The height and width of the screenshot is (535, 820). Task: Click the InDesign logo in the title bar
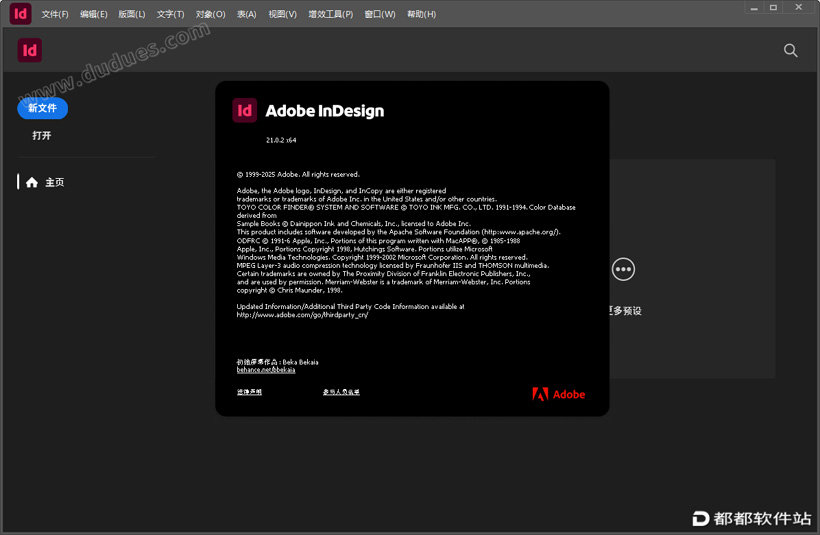(x=20, y=14)
